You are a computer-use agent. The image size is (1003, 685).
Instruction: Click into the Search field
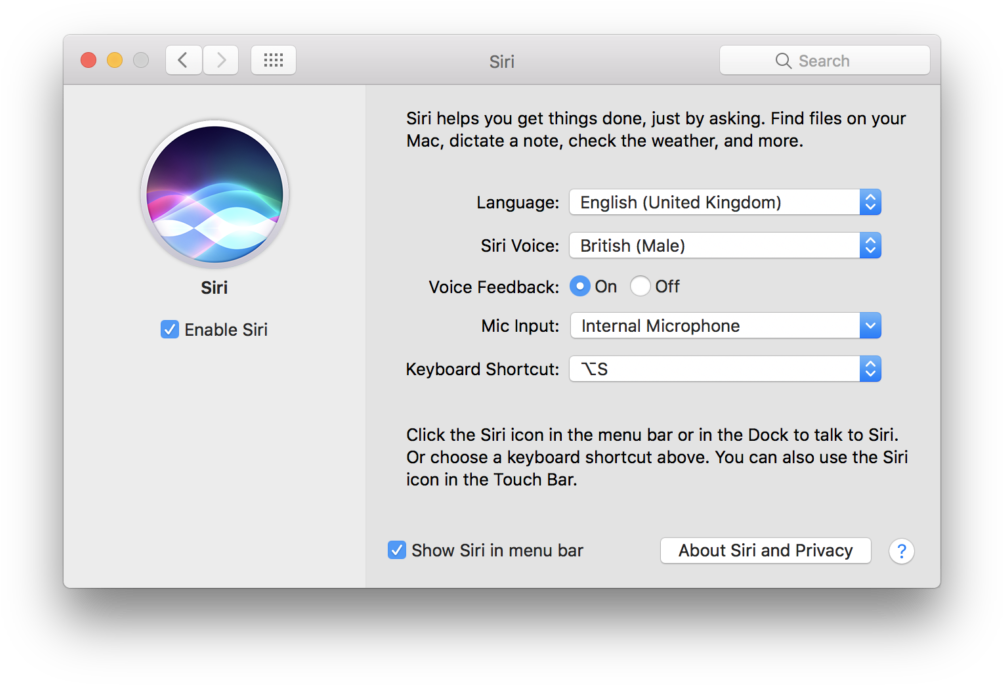(x=825, y=61)
